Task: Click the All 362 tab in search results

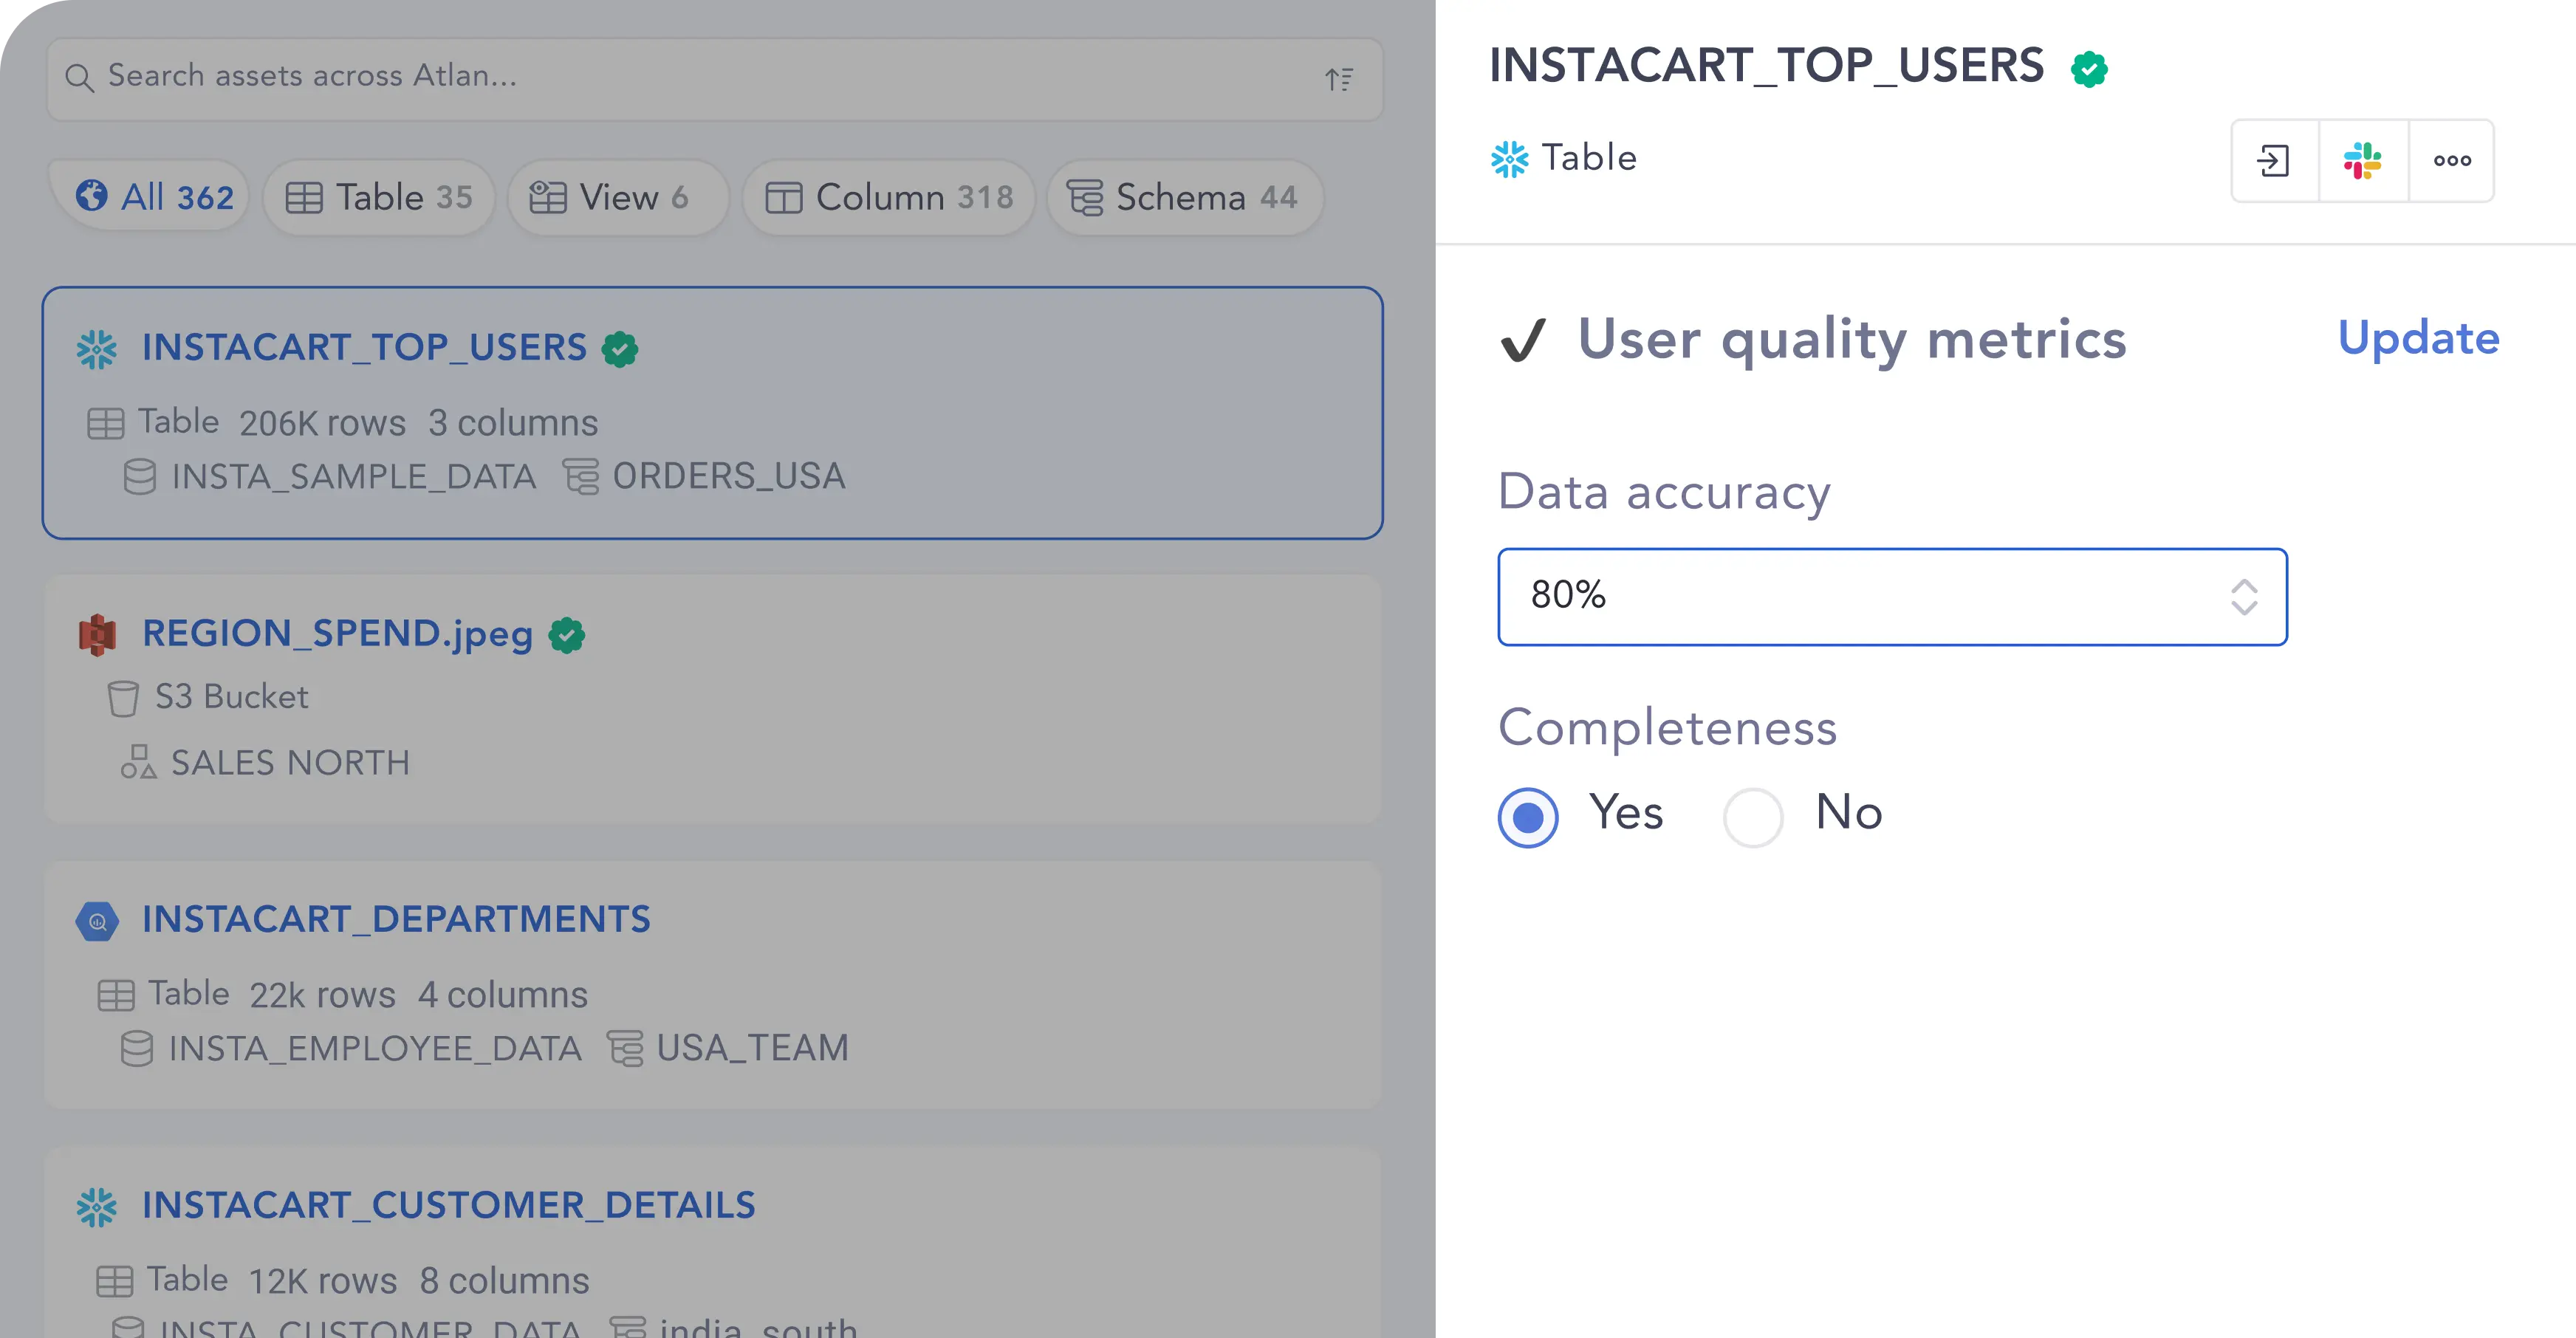Action: coord(154,196)
